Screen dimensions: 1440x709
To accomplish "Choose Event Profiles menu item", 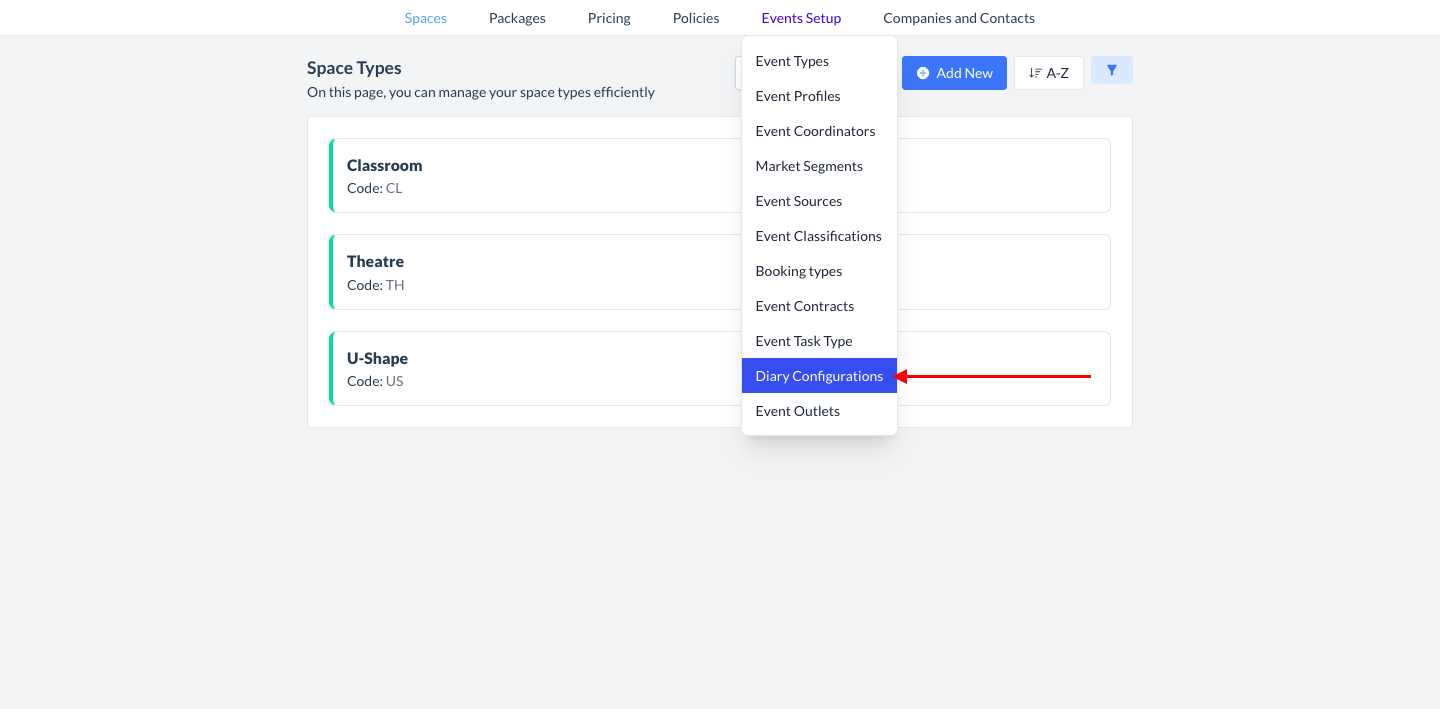I will (x=797, y=96).
